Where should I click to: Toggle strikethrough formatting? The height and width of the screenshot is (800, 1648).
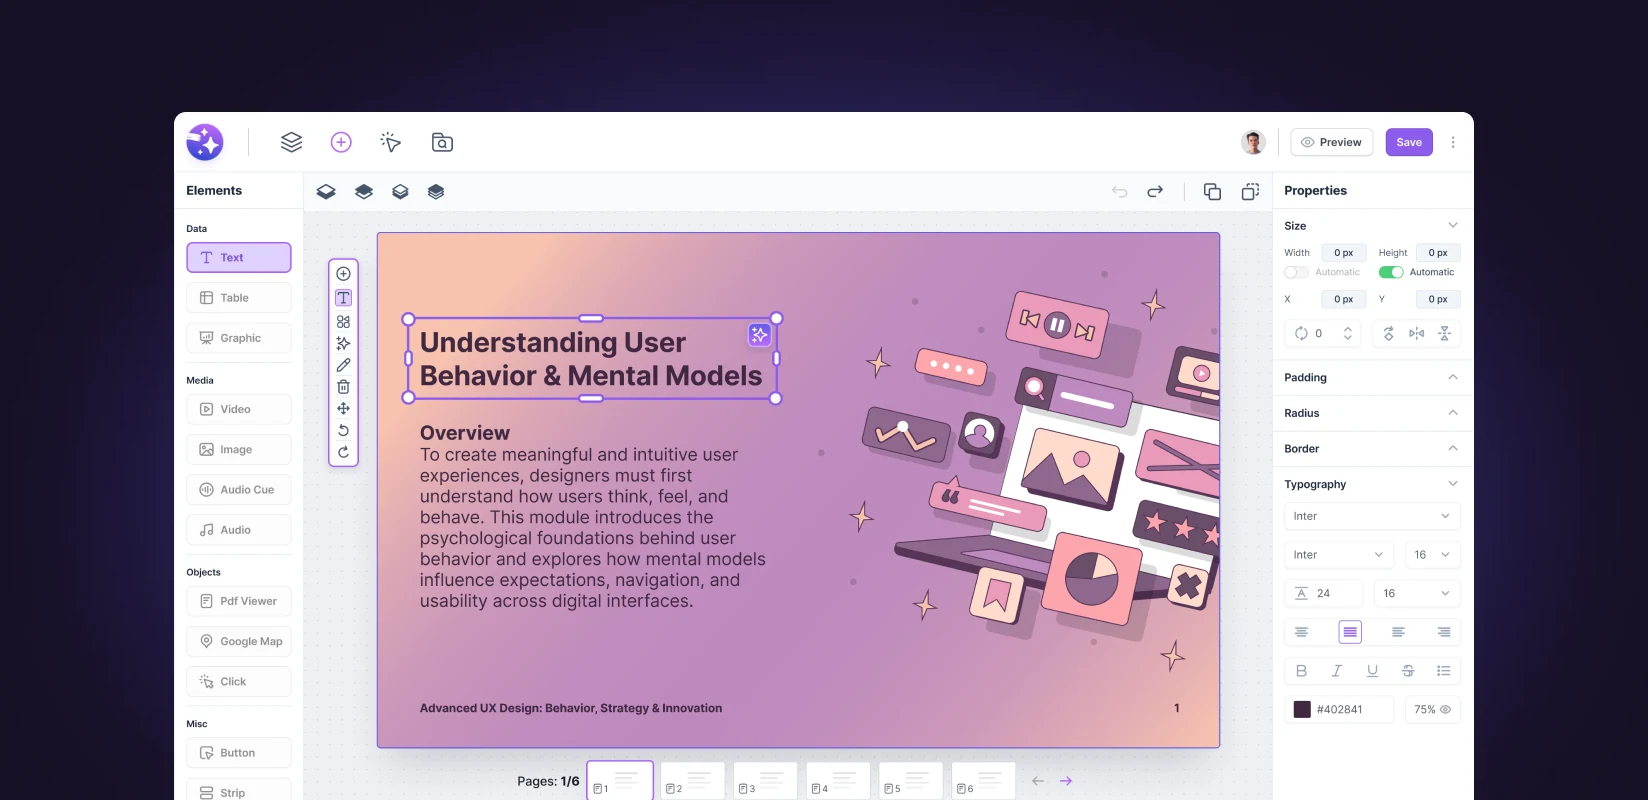pyautogui.click(x=1408, y=671)
